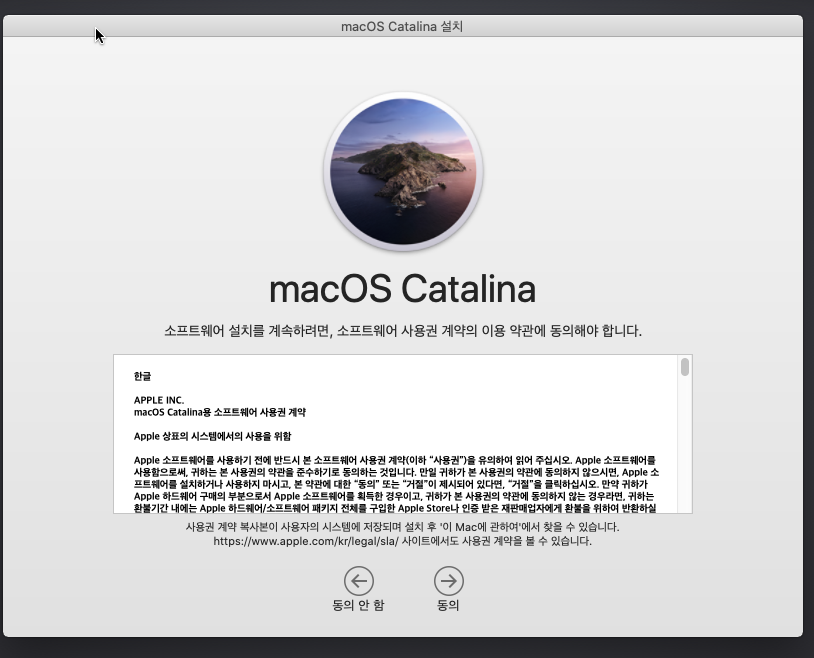Click the 동의 label under right arrow
Viewport: 814px width, 658px height.
pos(449,606)
